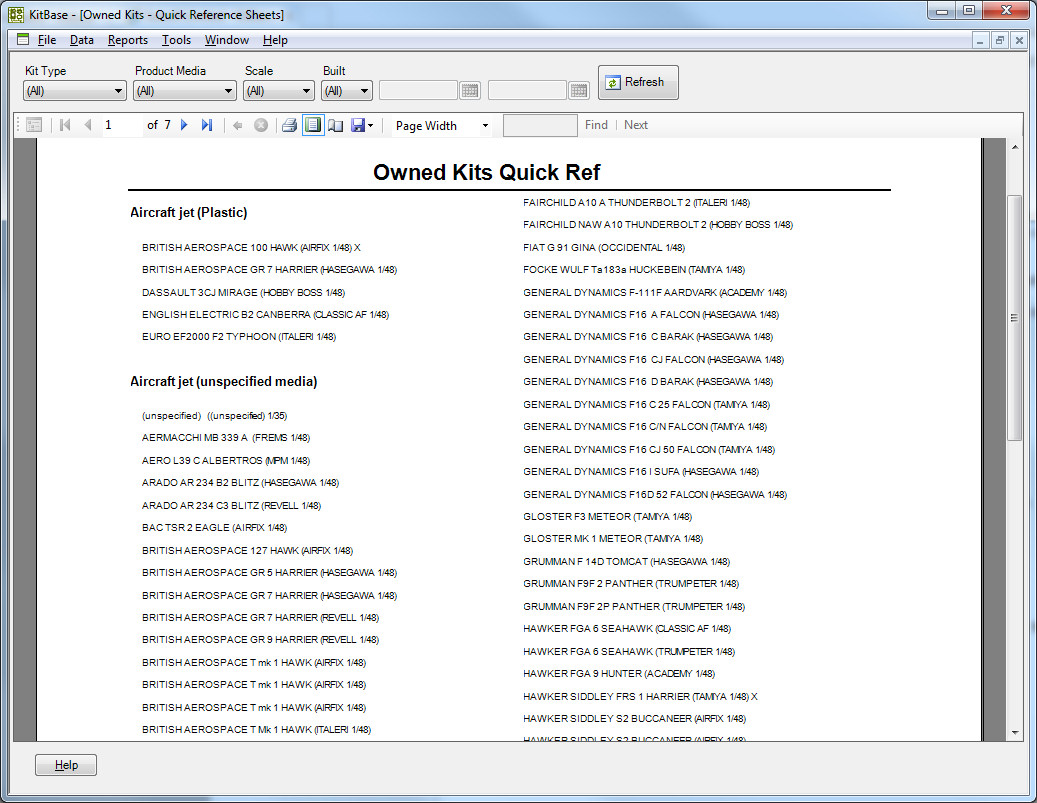Click the Next search link
The height and width of the screenshot is (803, 1037).
click(x=636, y=125)
